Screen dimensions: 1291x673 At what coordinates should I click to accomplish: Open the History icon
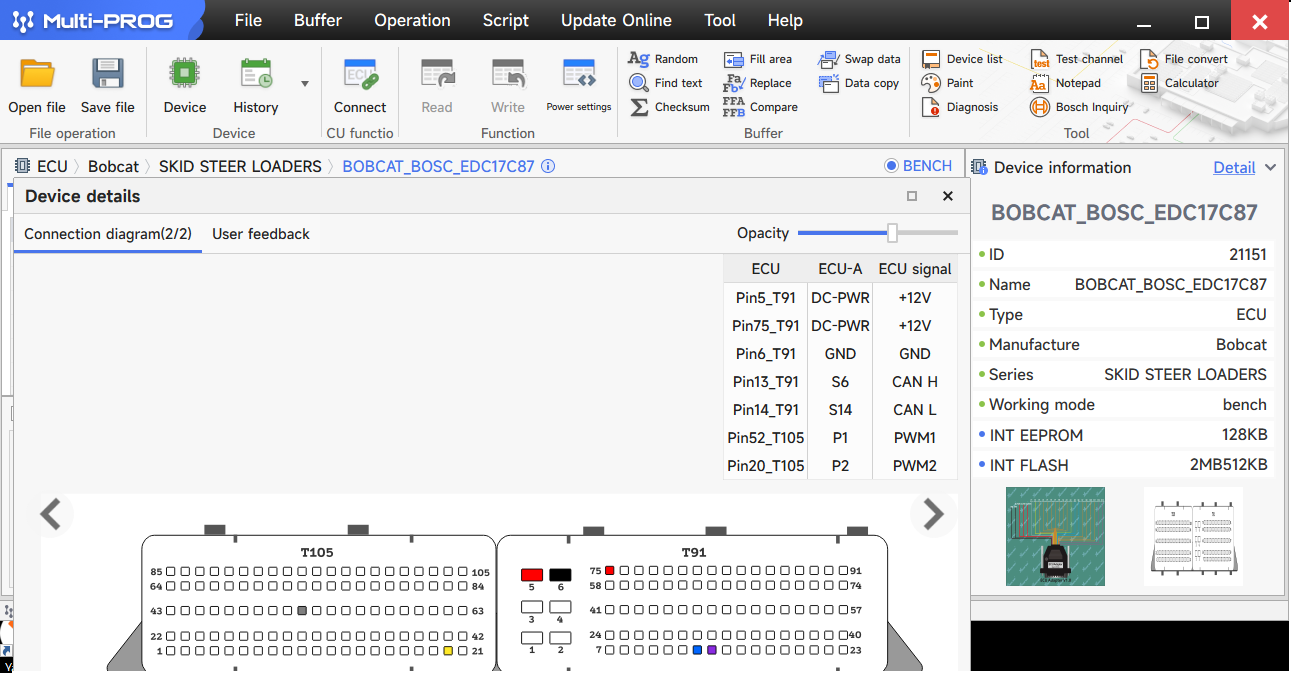256,74
